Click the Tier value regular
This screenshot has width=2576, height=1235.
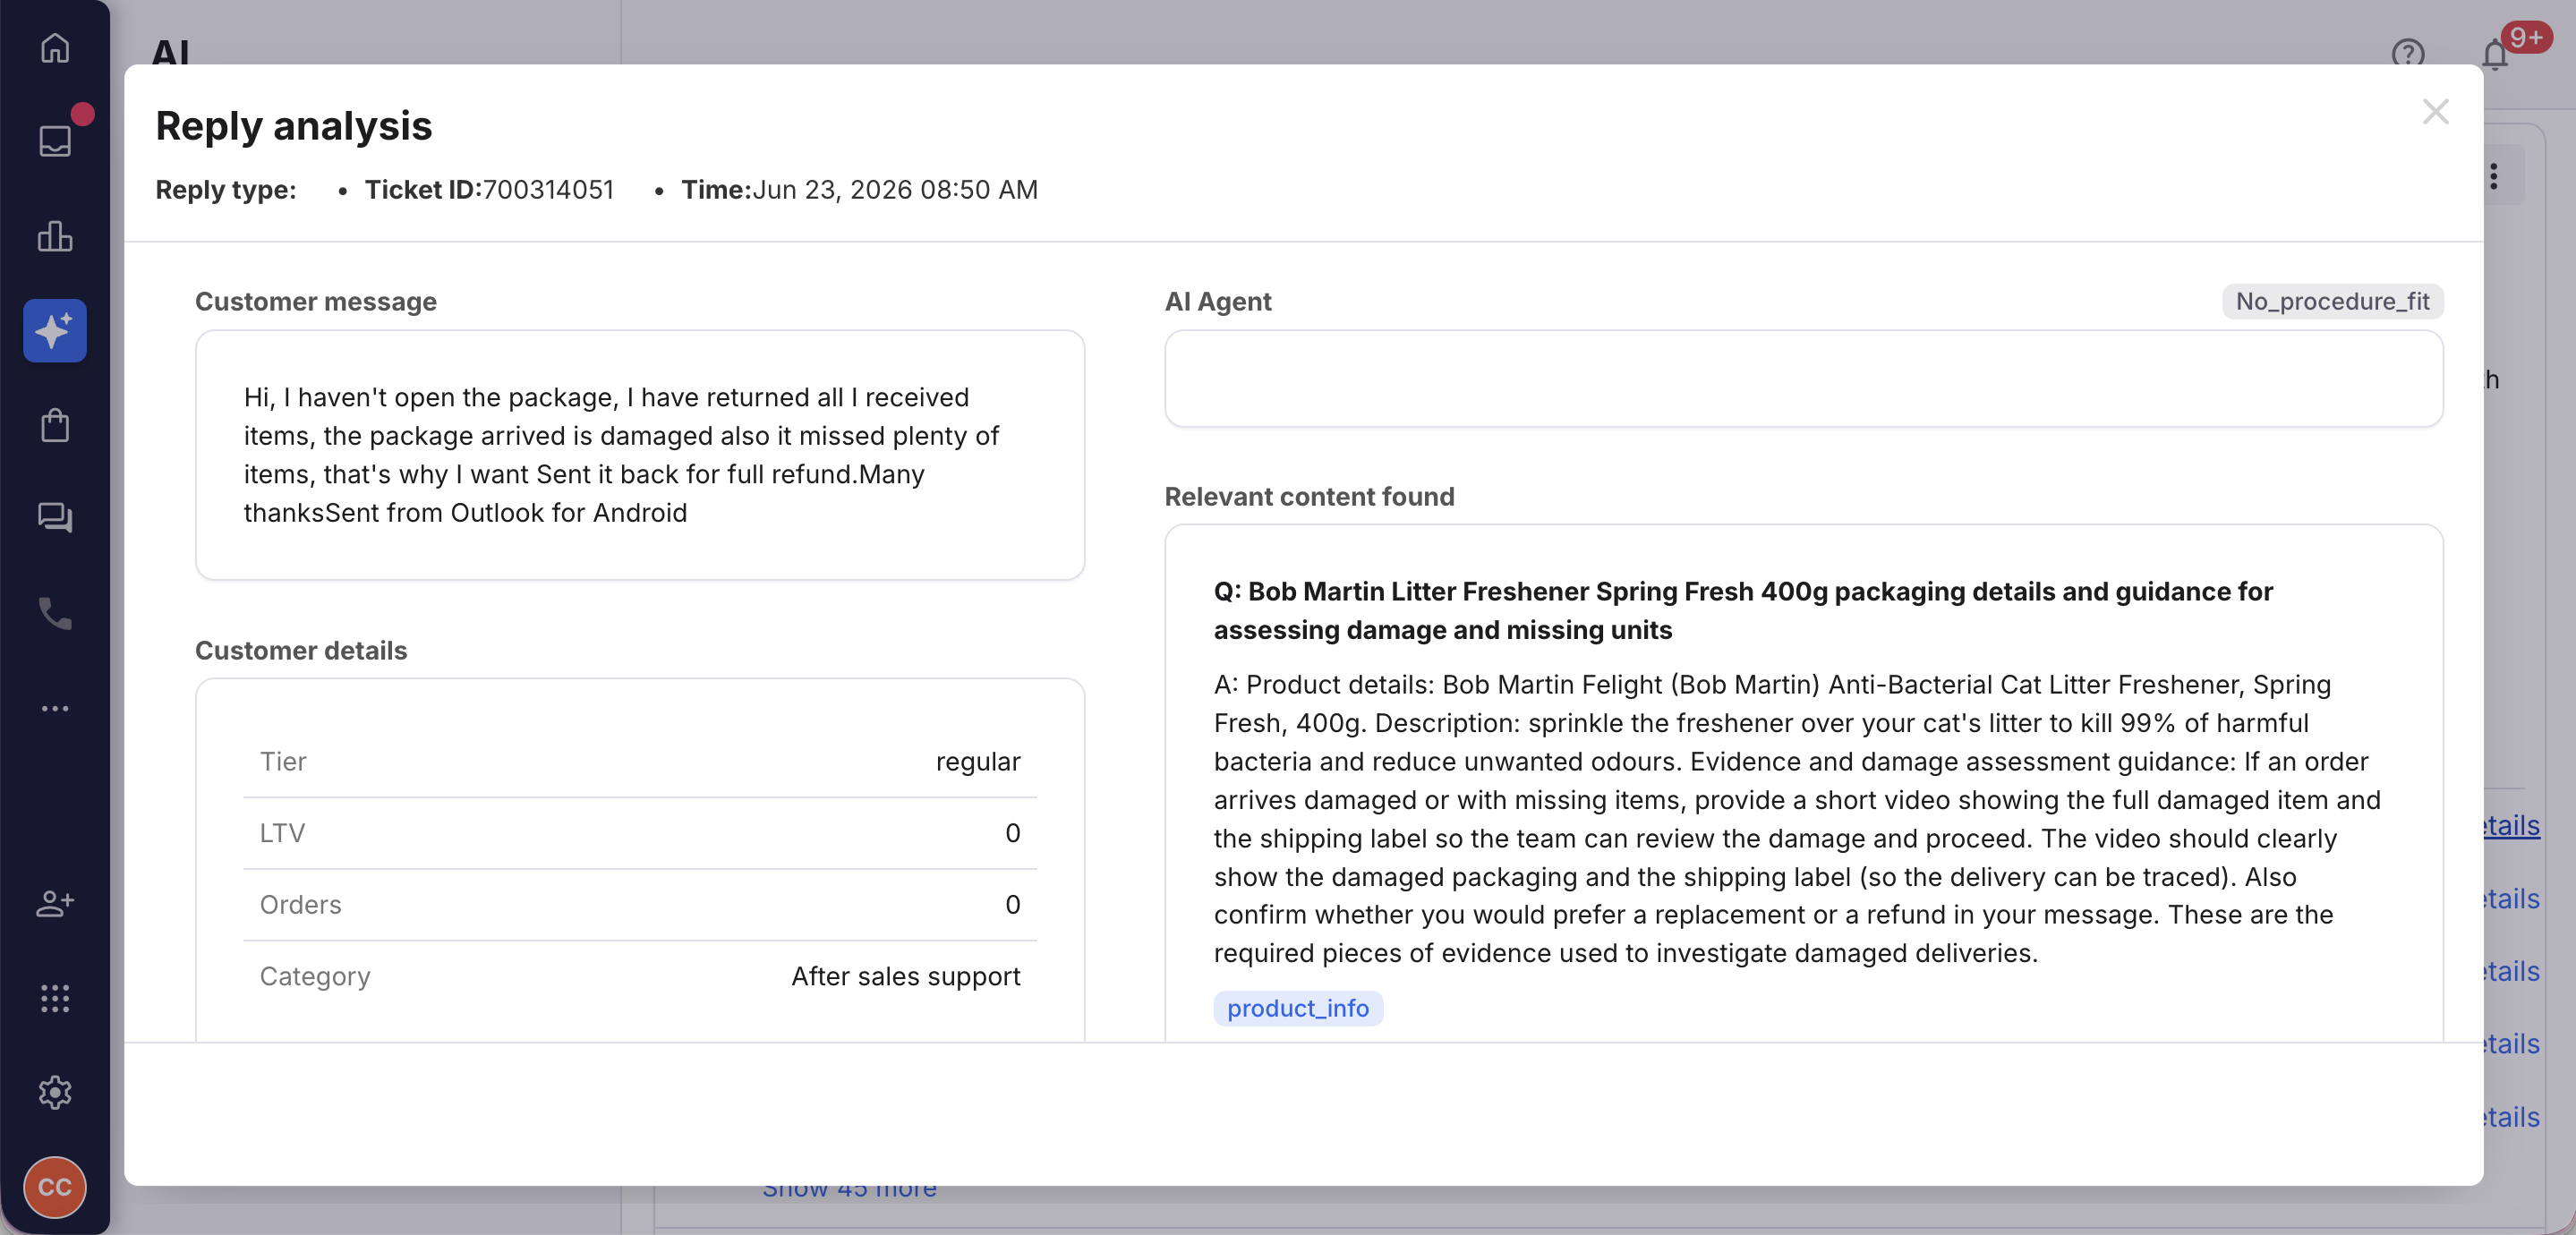978,762
